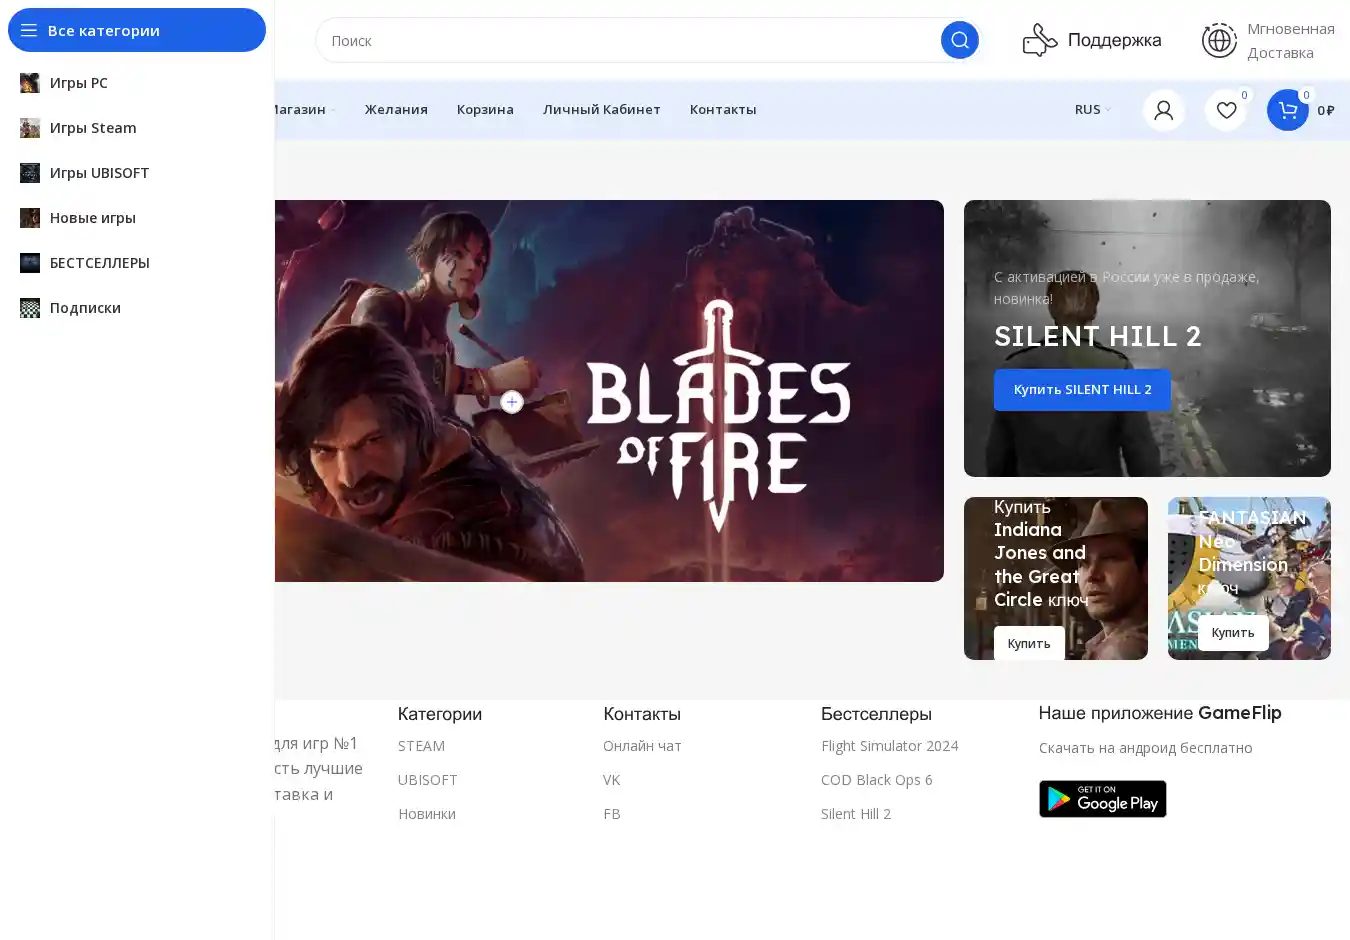Select Игры Steam category

click(93, 128)
